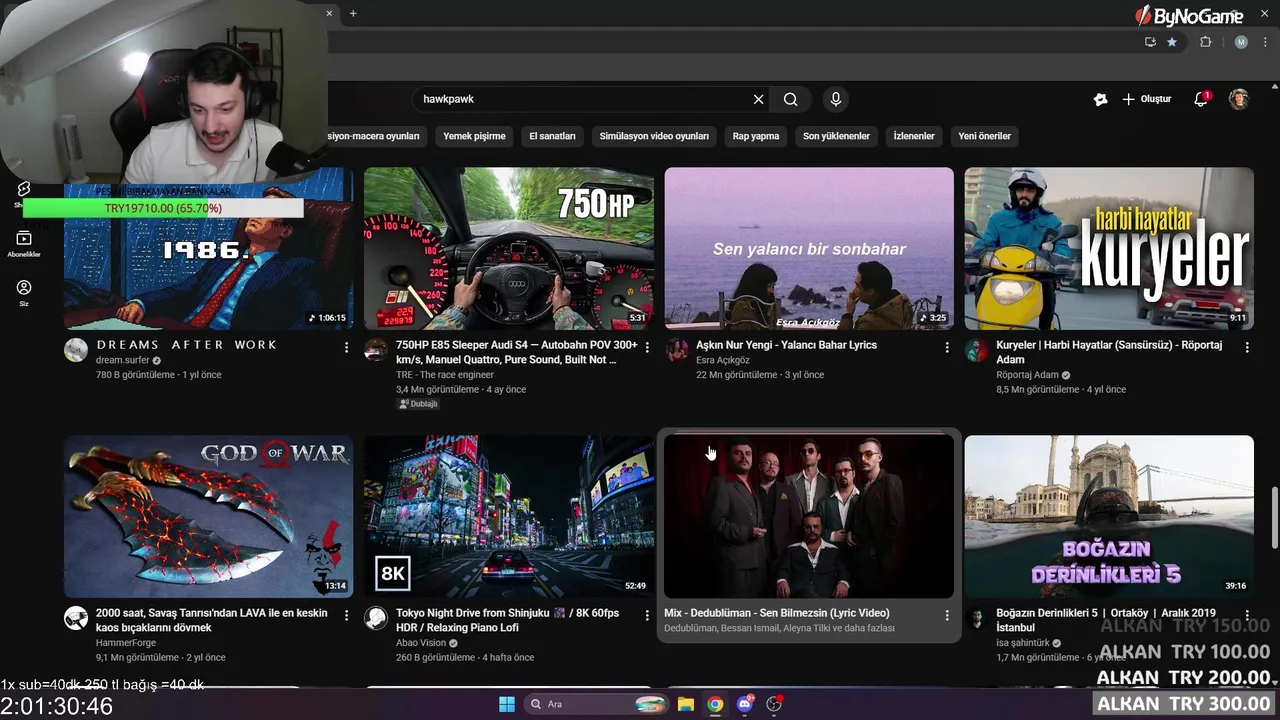Screen dimensions: 1280x720
Task: Select the El sanatları chip
Action: 552,136
